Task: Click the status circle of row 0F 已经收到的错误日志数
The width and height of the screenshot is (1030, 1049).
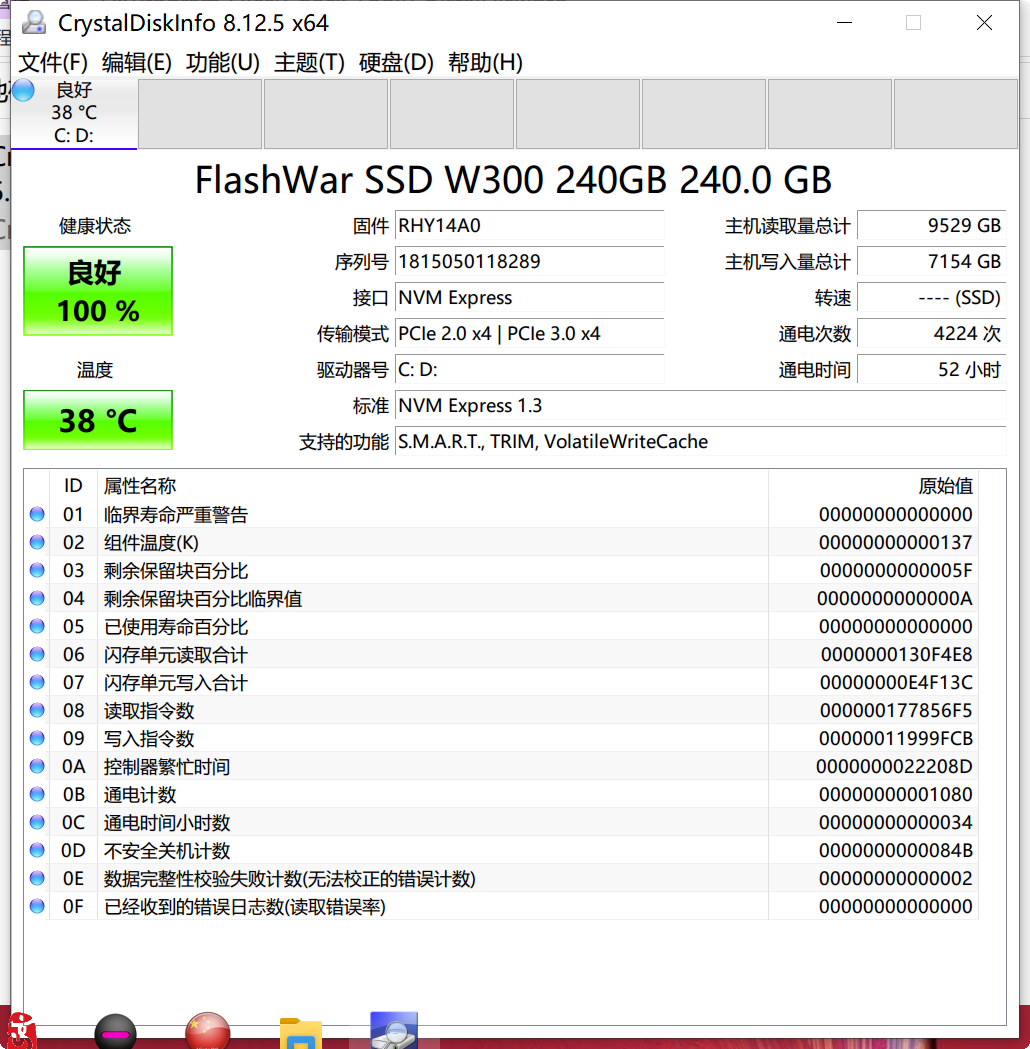Action: [37, 906]
